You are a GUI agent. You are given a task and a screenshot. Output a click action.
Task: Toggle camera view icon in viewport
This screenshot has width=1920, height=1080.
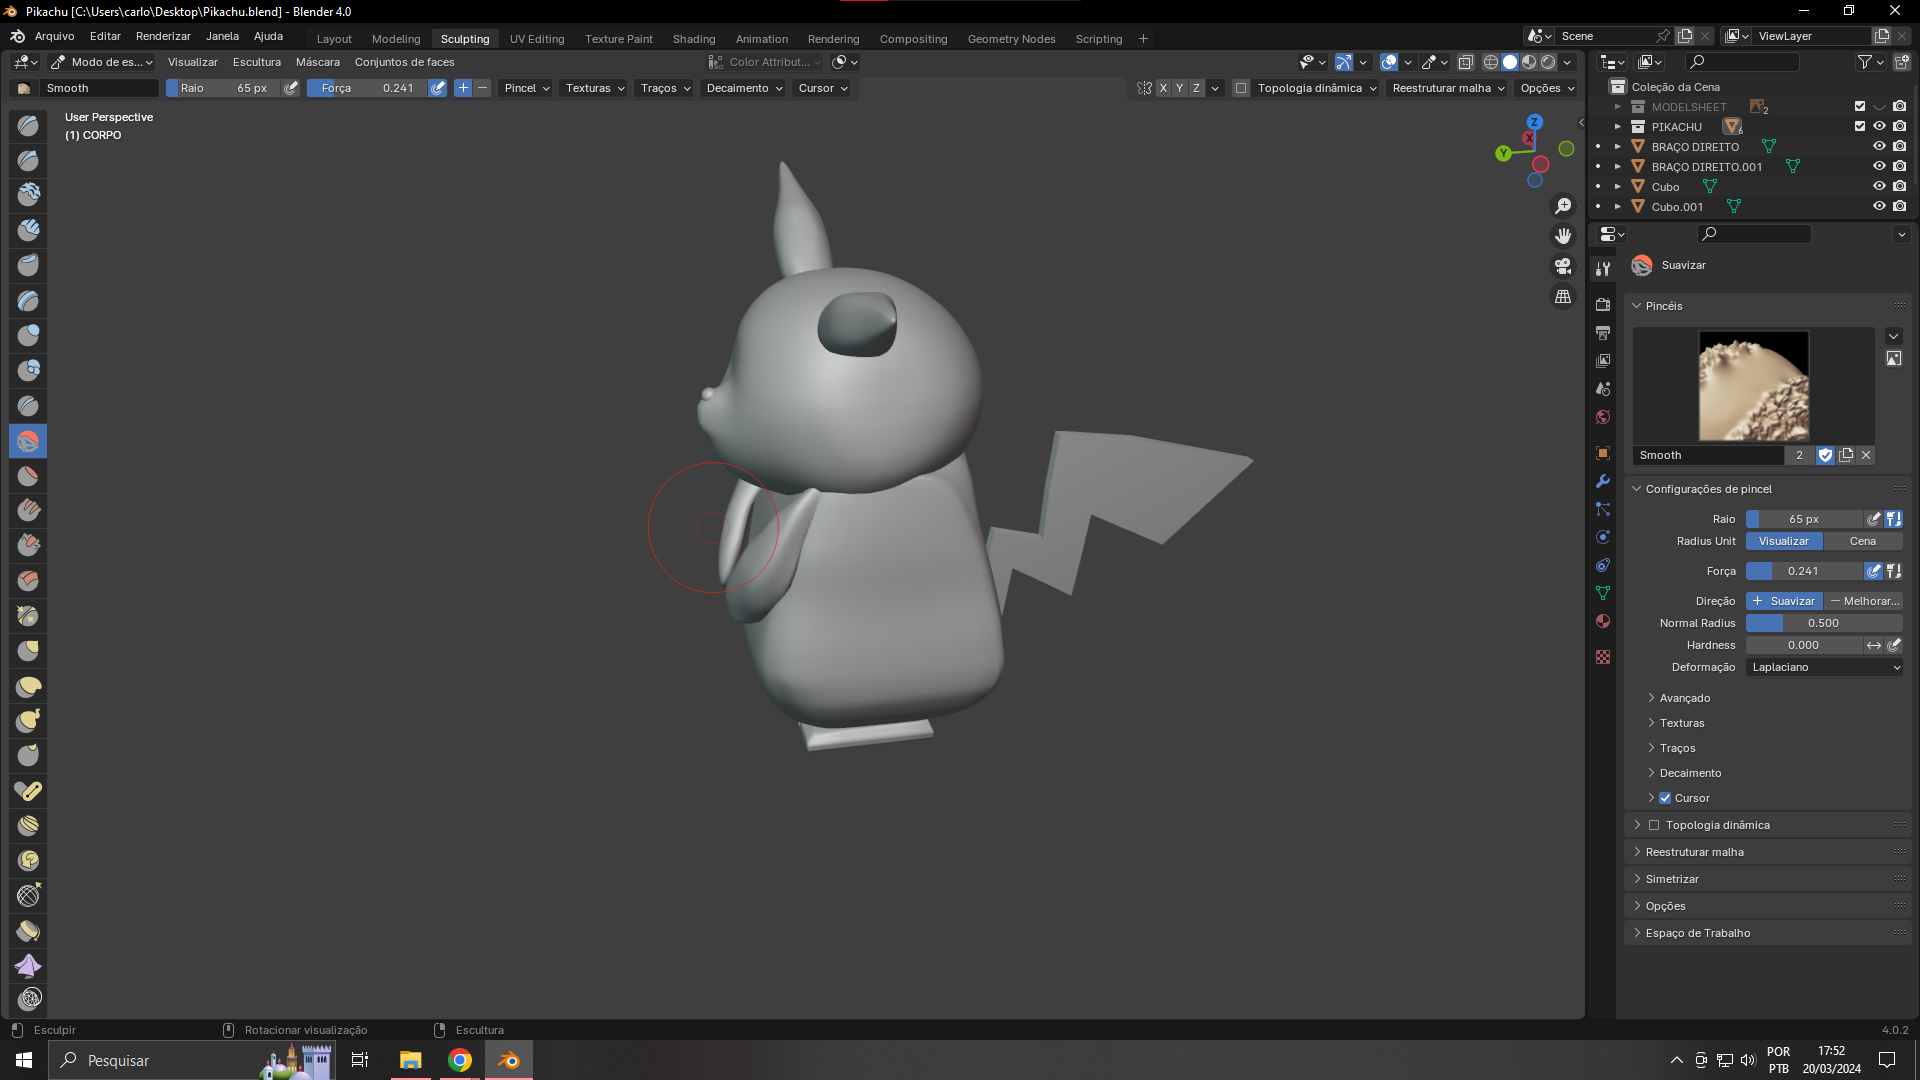(1562, 266)
